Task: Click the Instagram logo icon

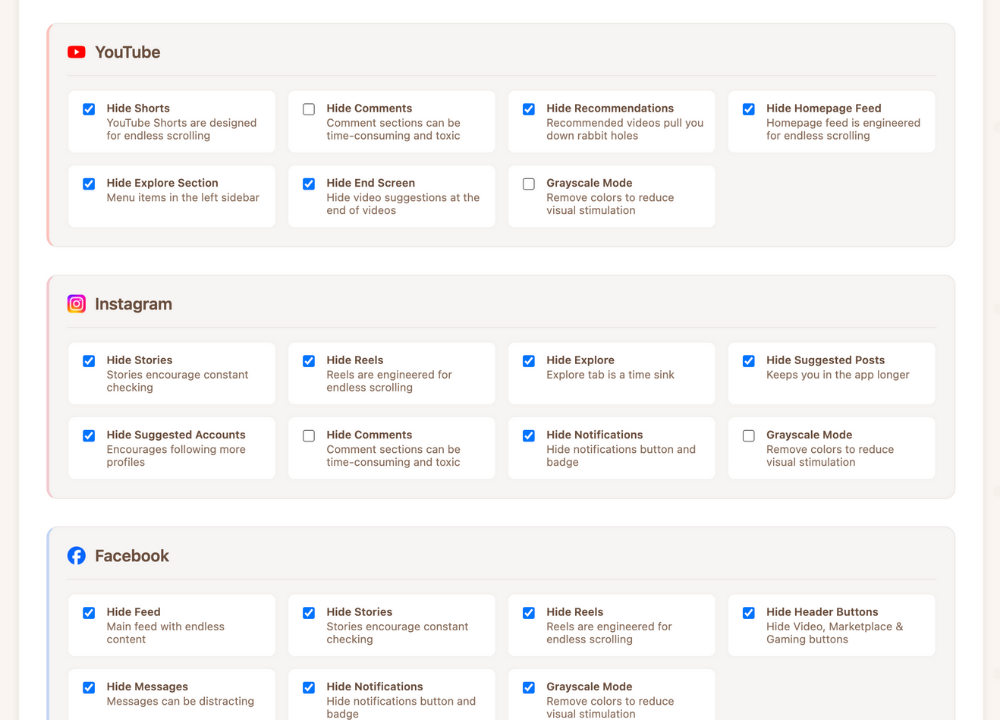Action: point(76,304)
